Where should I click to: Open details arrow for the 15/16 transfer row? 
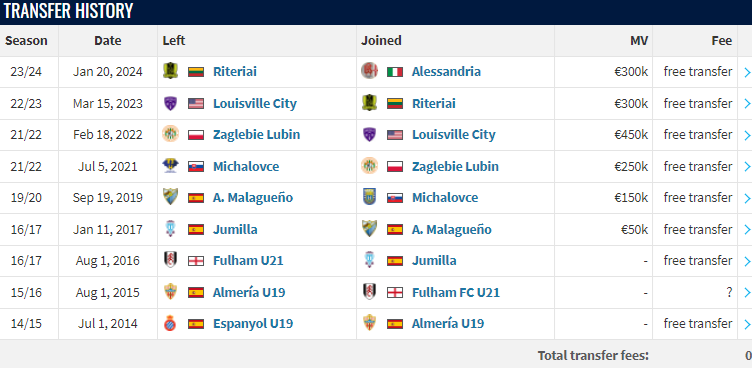747,292
